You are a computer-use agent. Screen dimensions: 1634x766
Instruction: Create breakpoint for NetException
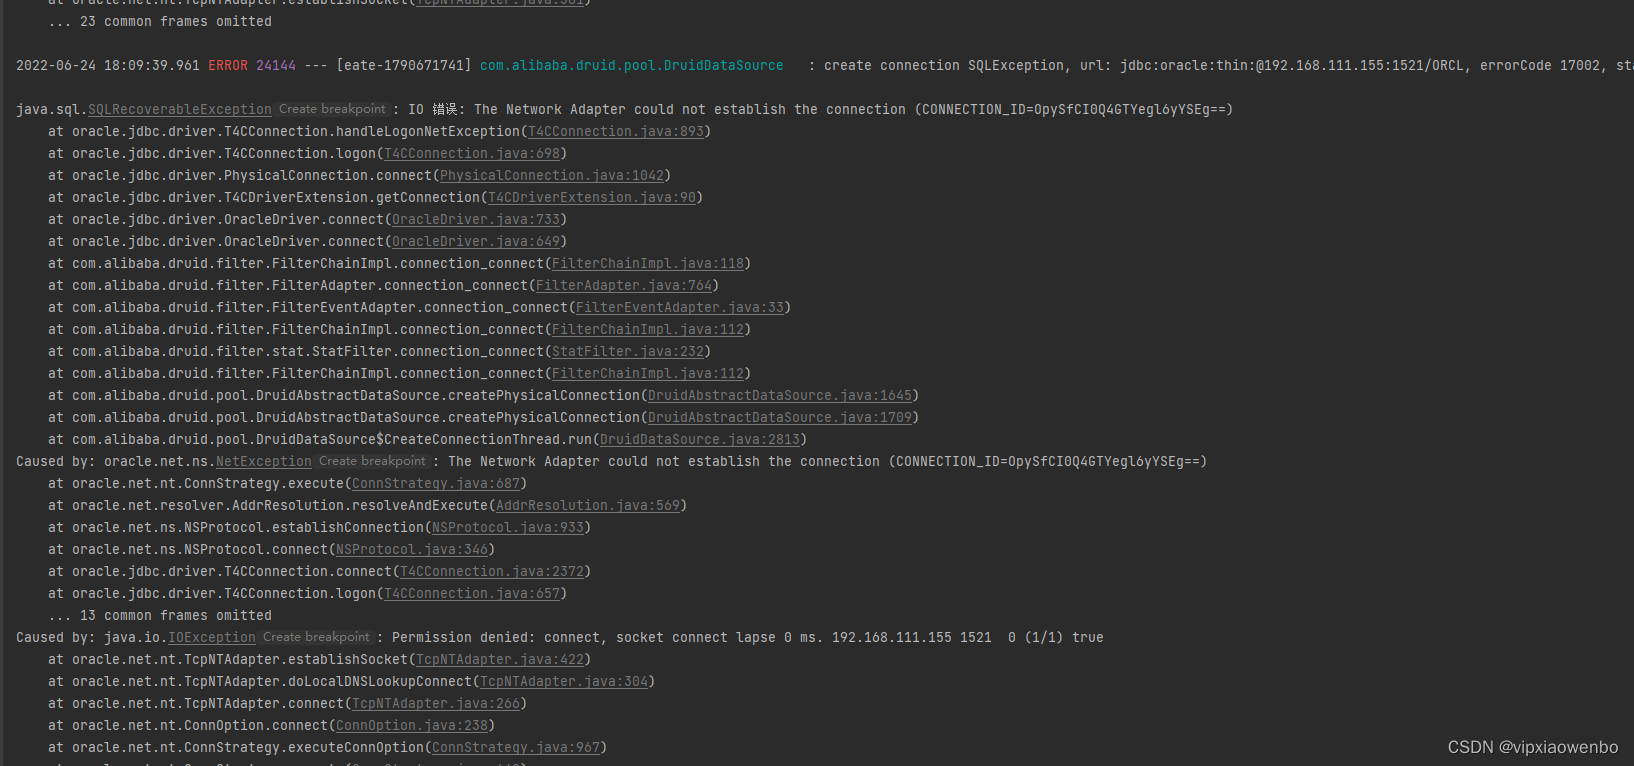(x=372, y=461)
